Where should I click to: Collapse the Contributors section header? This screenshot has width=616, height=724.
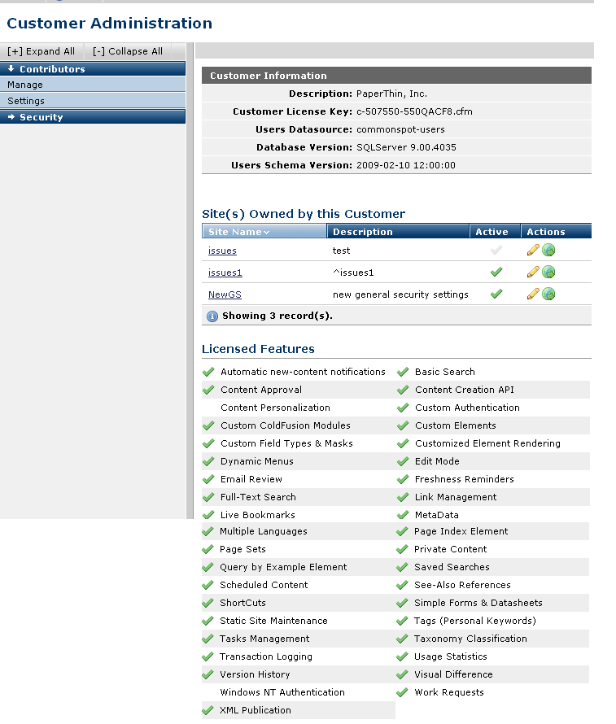52,69
